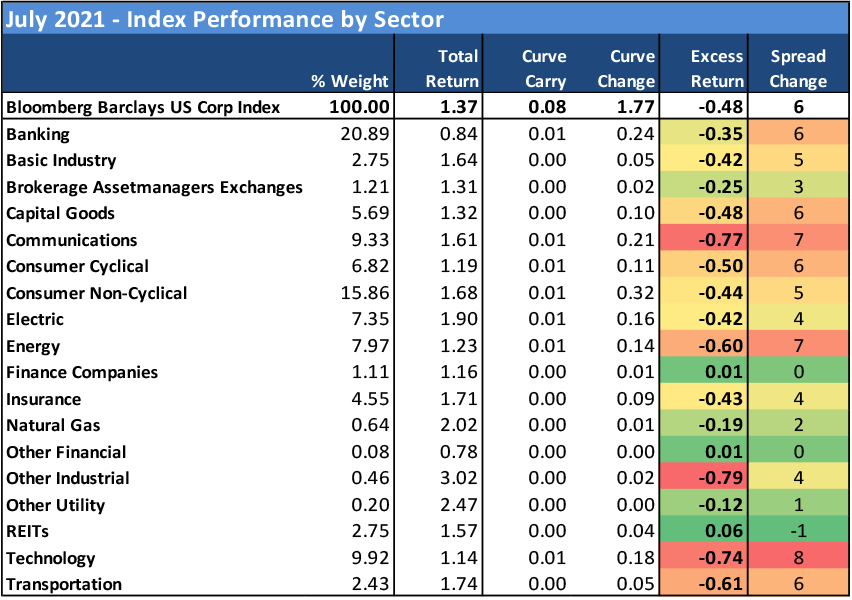This screenshot has width=852, height=600.
Task: Select the Communications sector name
Action: [71, 240]
